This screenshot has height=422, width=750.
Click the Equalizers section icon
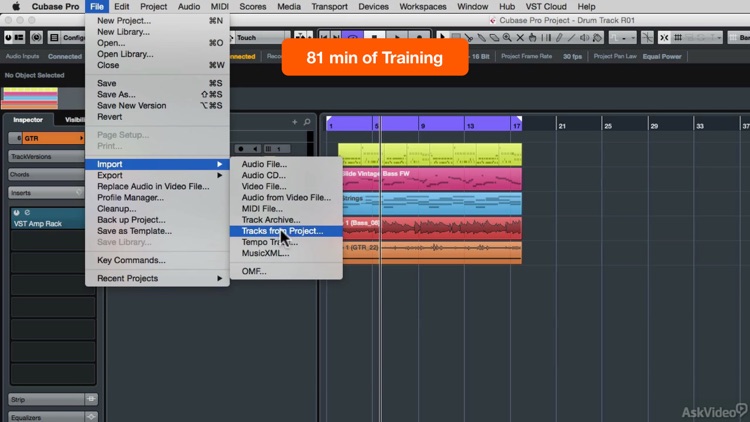[x=91, y=417]
